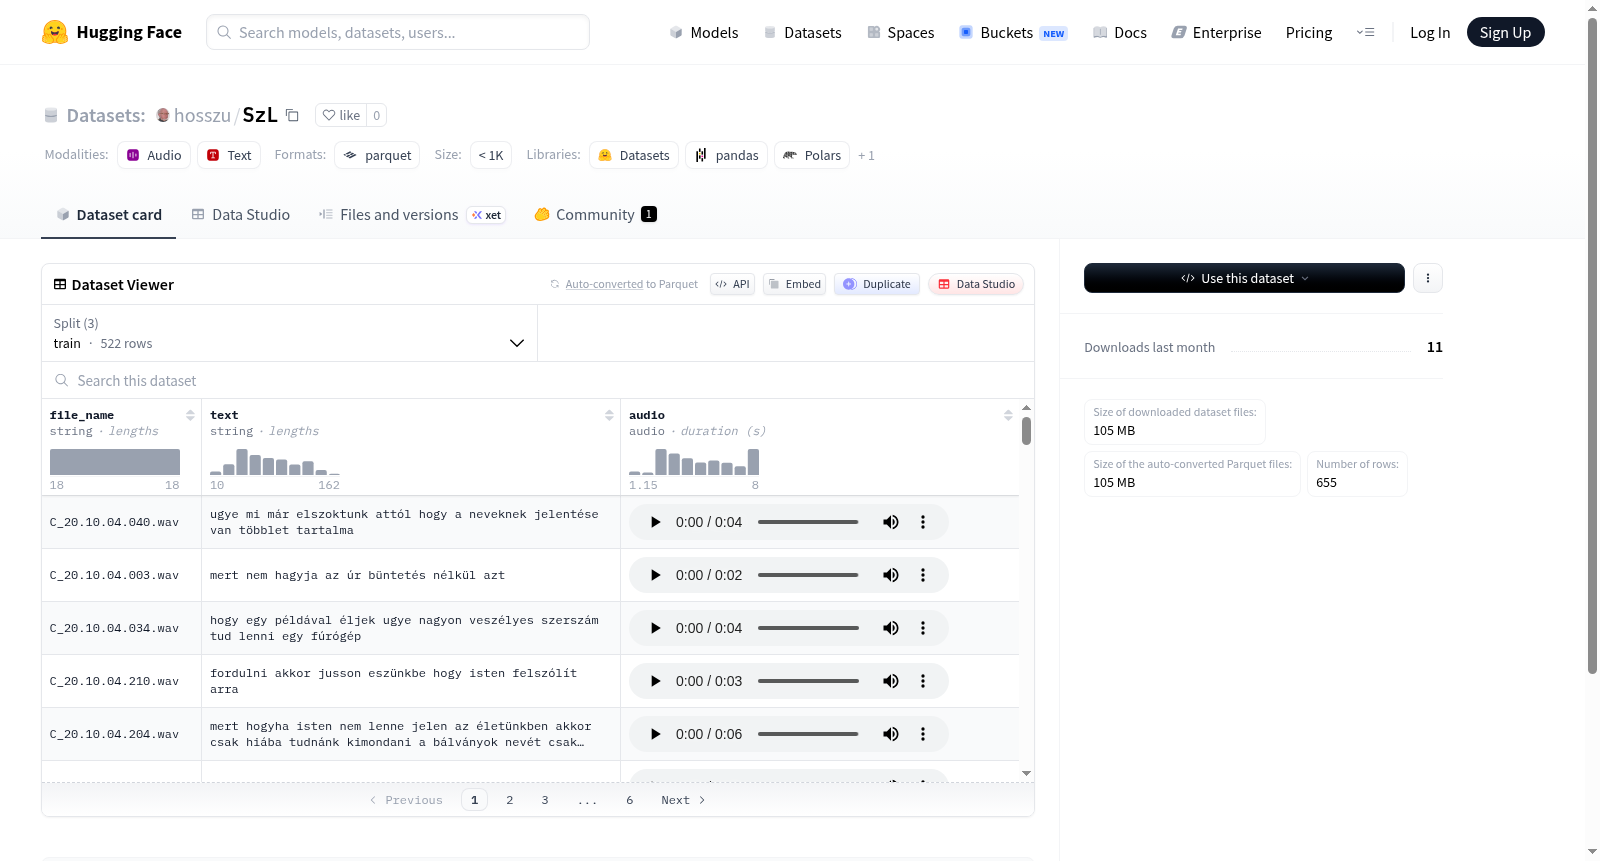The image size is (1600, 861).
Task: Click the heart like button
Action: (341, 115)
